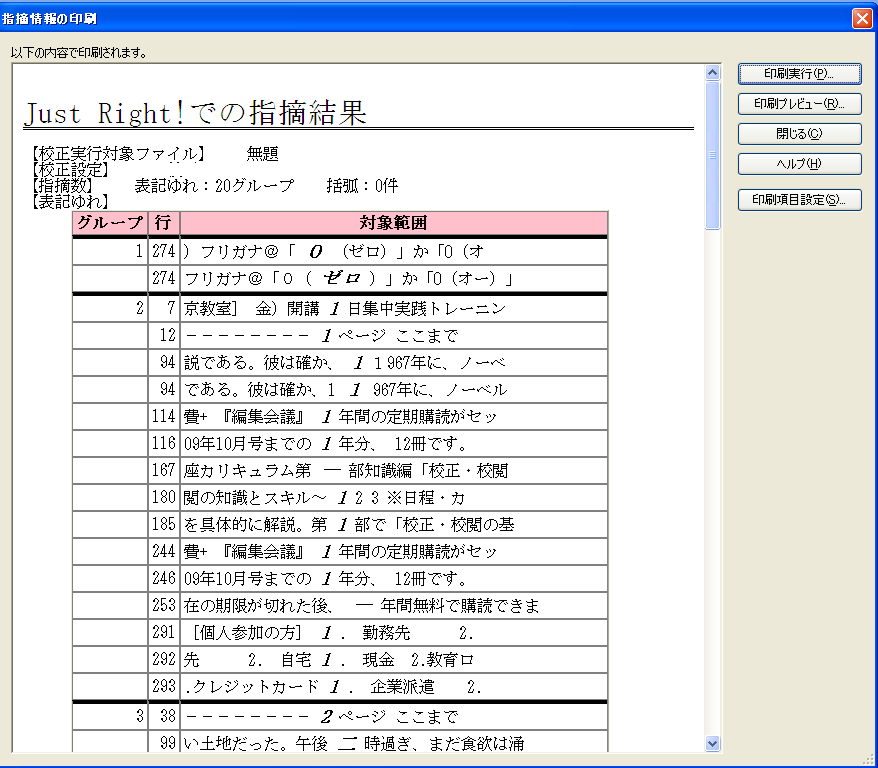Click the text '以下の内容で印刷されます。'
This screenshot has width=878, height=768.
79,53
